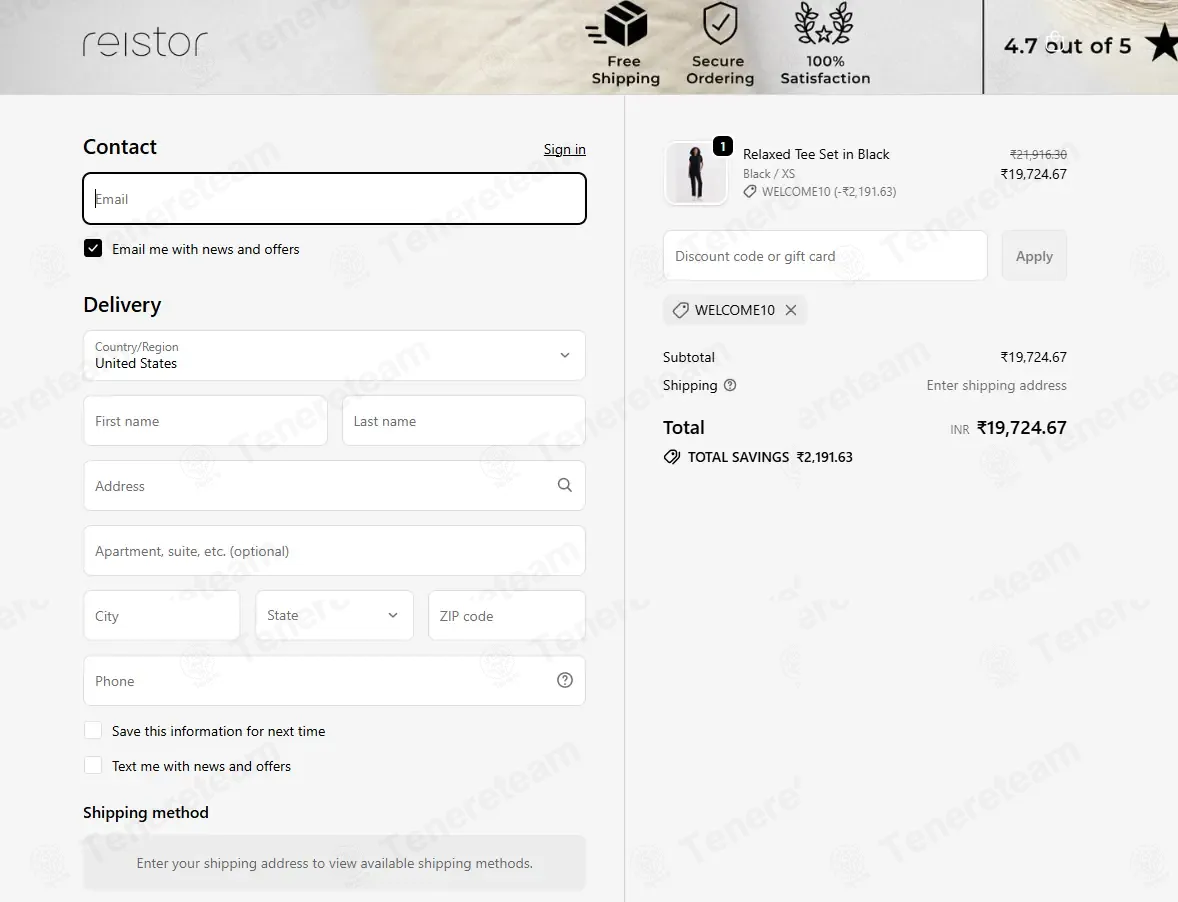Open the State dropdown
Viewport: 1178px width, 902px height.
tap(334, 615)
